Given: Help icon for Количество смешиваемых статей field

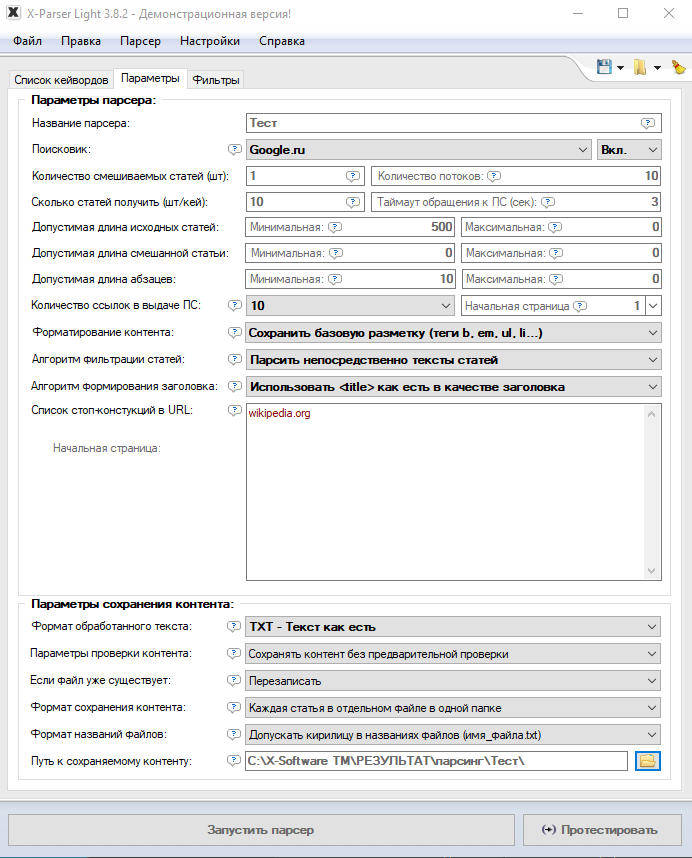Looking at the screenshot, I should point(353,176).
